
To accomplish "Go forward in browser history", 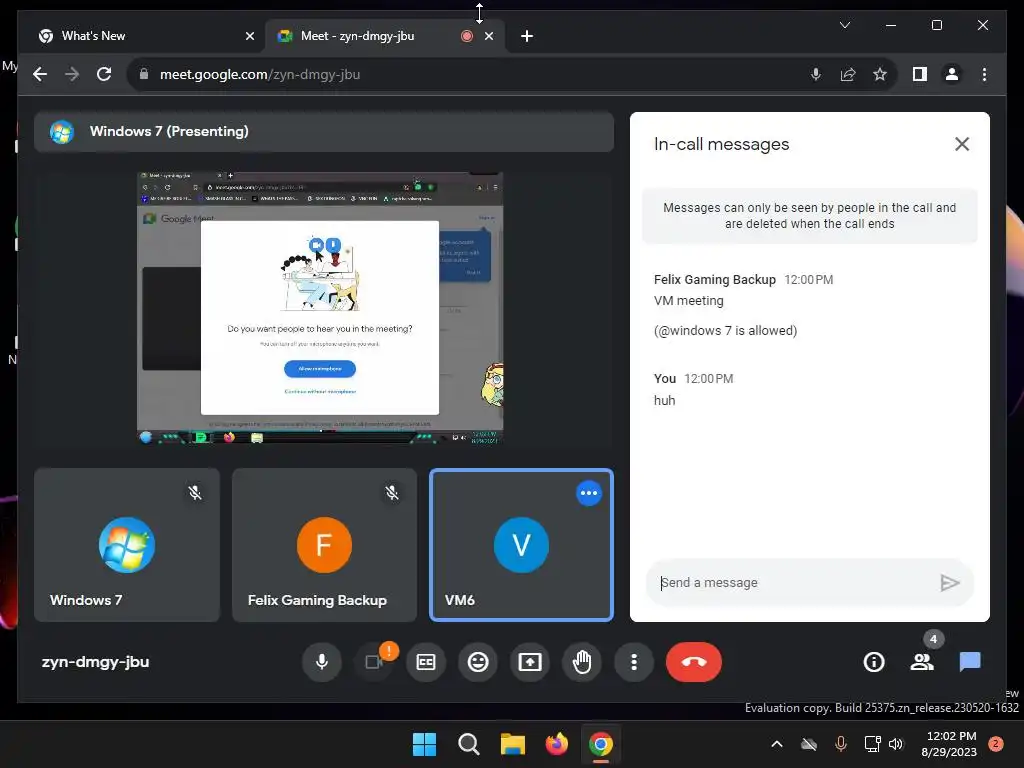I will click(72, 74).
